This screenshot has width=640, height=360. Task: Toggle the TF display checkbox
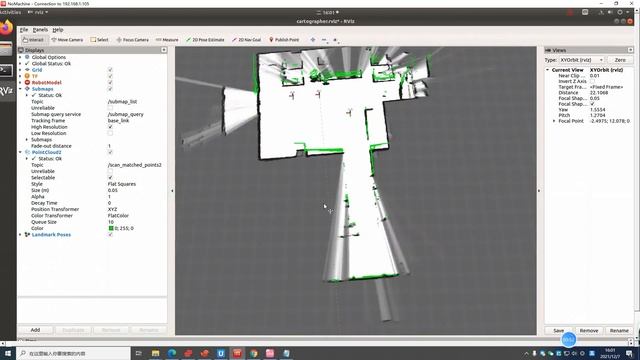coord(110,76)
